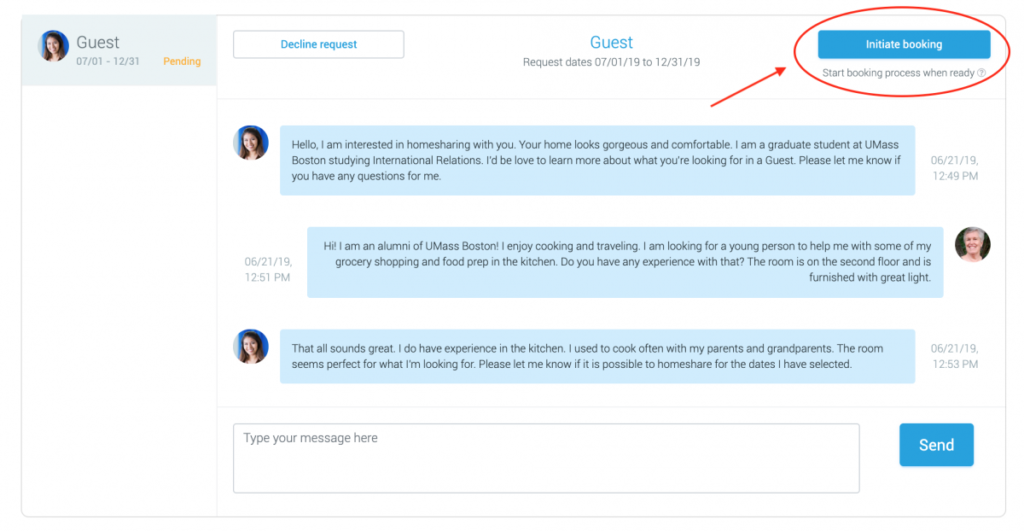Click 'Request dates 07/01/19 to 12/31/19' text
Screen dimensions: 1024x531
(x=611, y=62)
